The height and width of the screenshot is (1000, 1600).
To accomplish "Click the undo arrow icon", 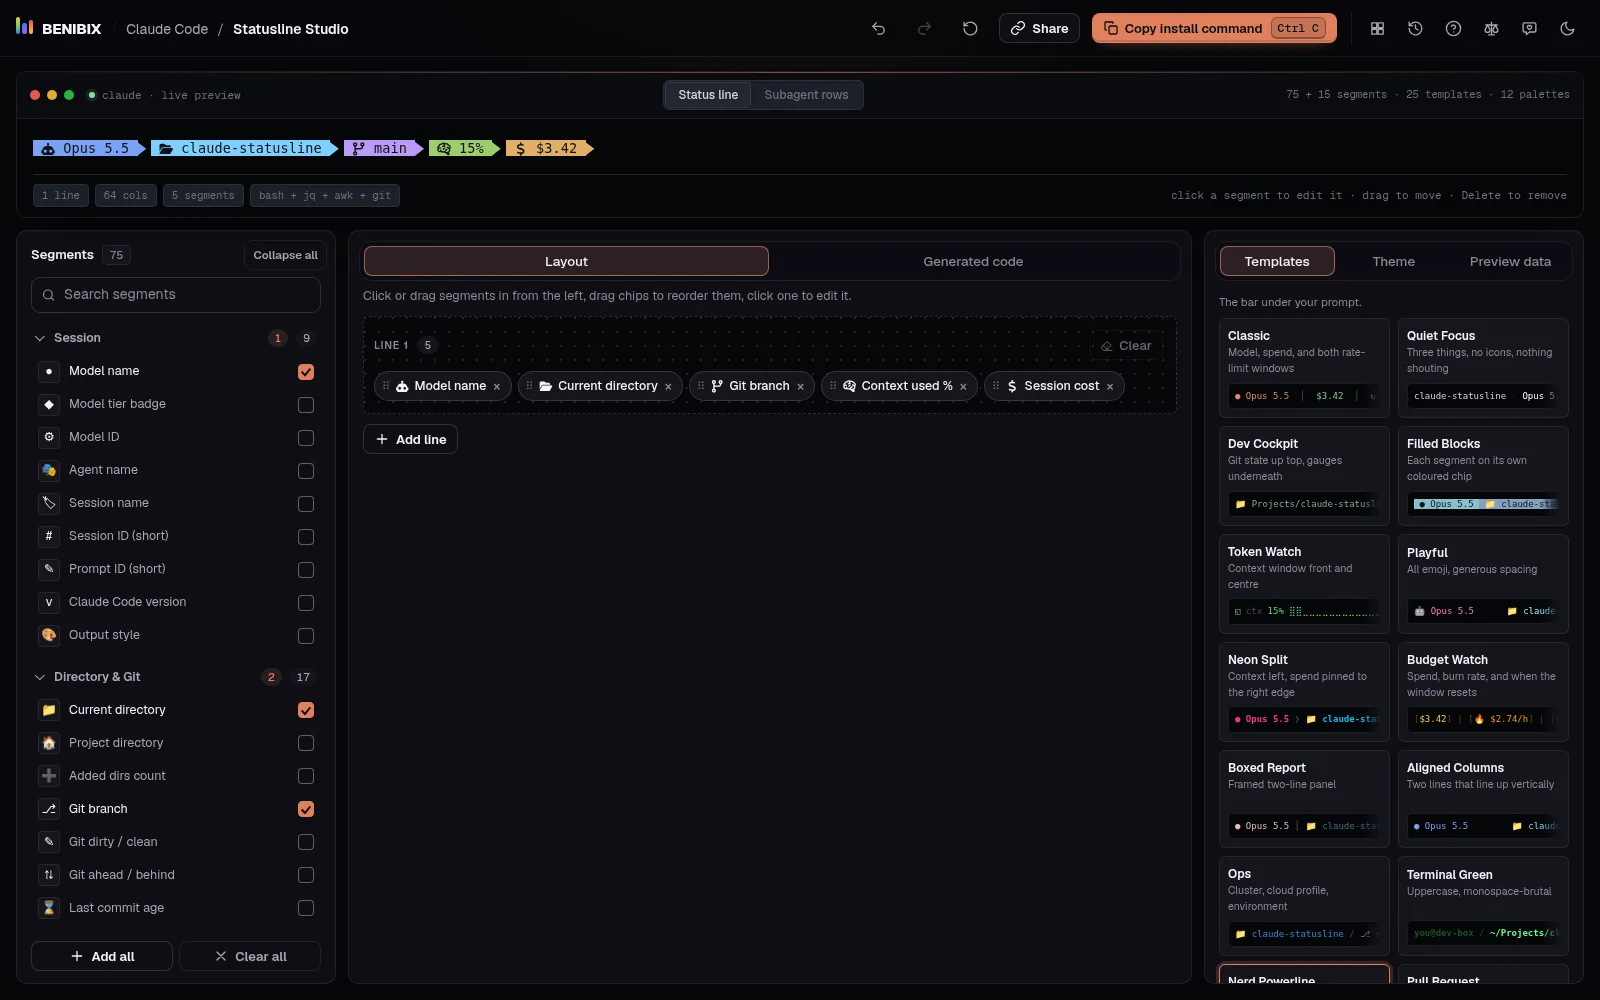I will click(x=878, y=29).
